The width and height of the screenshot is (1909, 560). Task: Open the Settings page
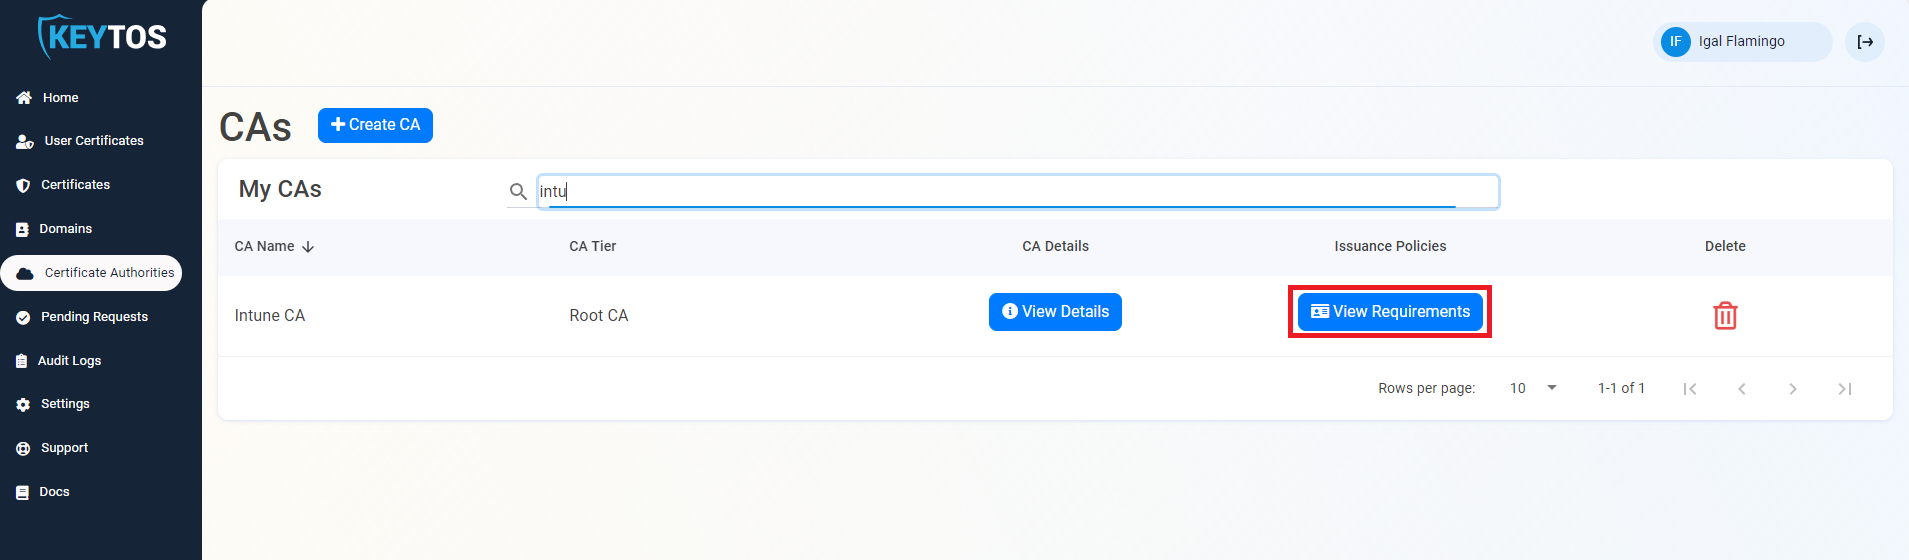pyautogui.click(x=65, y=404)
